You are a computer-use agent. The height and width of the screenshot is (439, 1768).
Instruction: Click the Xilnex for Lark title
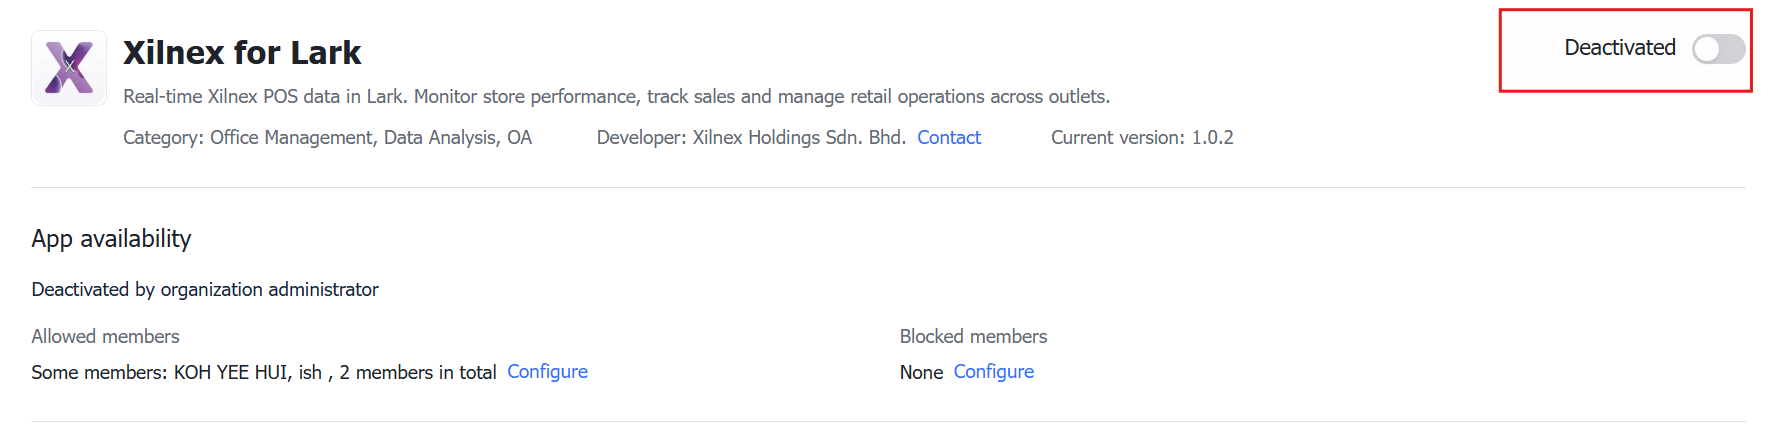242,53
